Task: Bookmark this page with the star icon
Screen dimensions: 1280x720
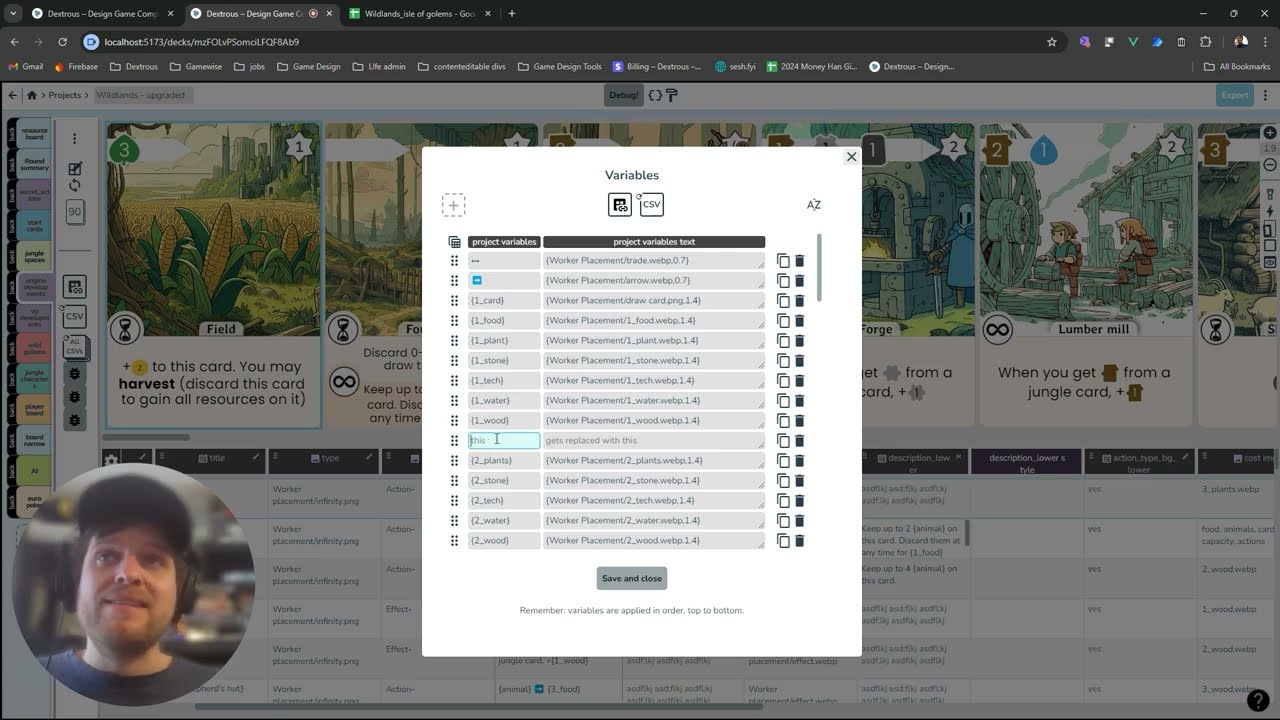Action: point(1051,42)
